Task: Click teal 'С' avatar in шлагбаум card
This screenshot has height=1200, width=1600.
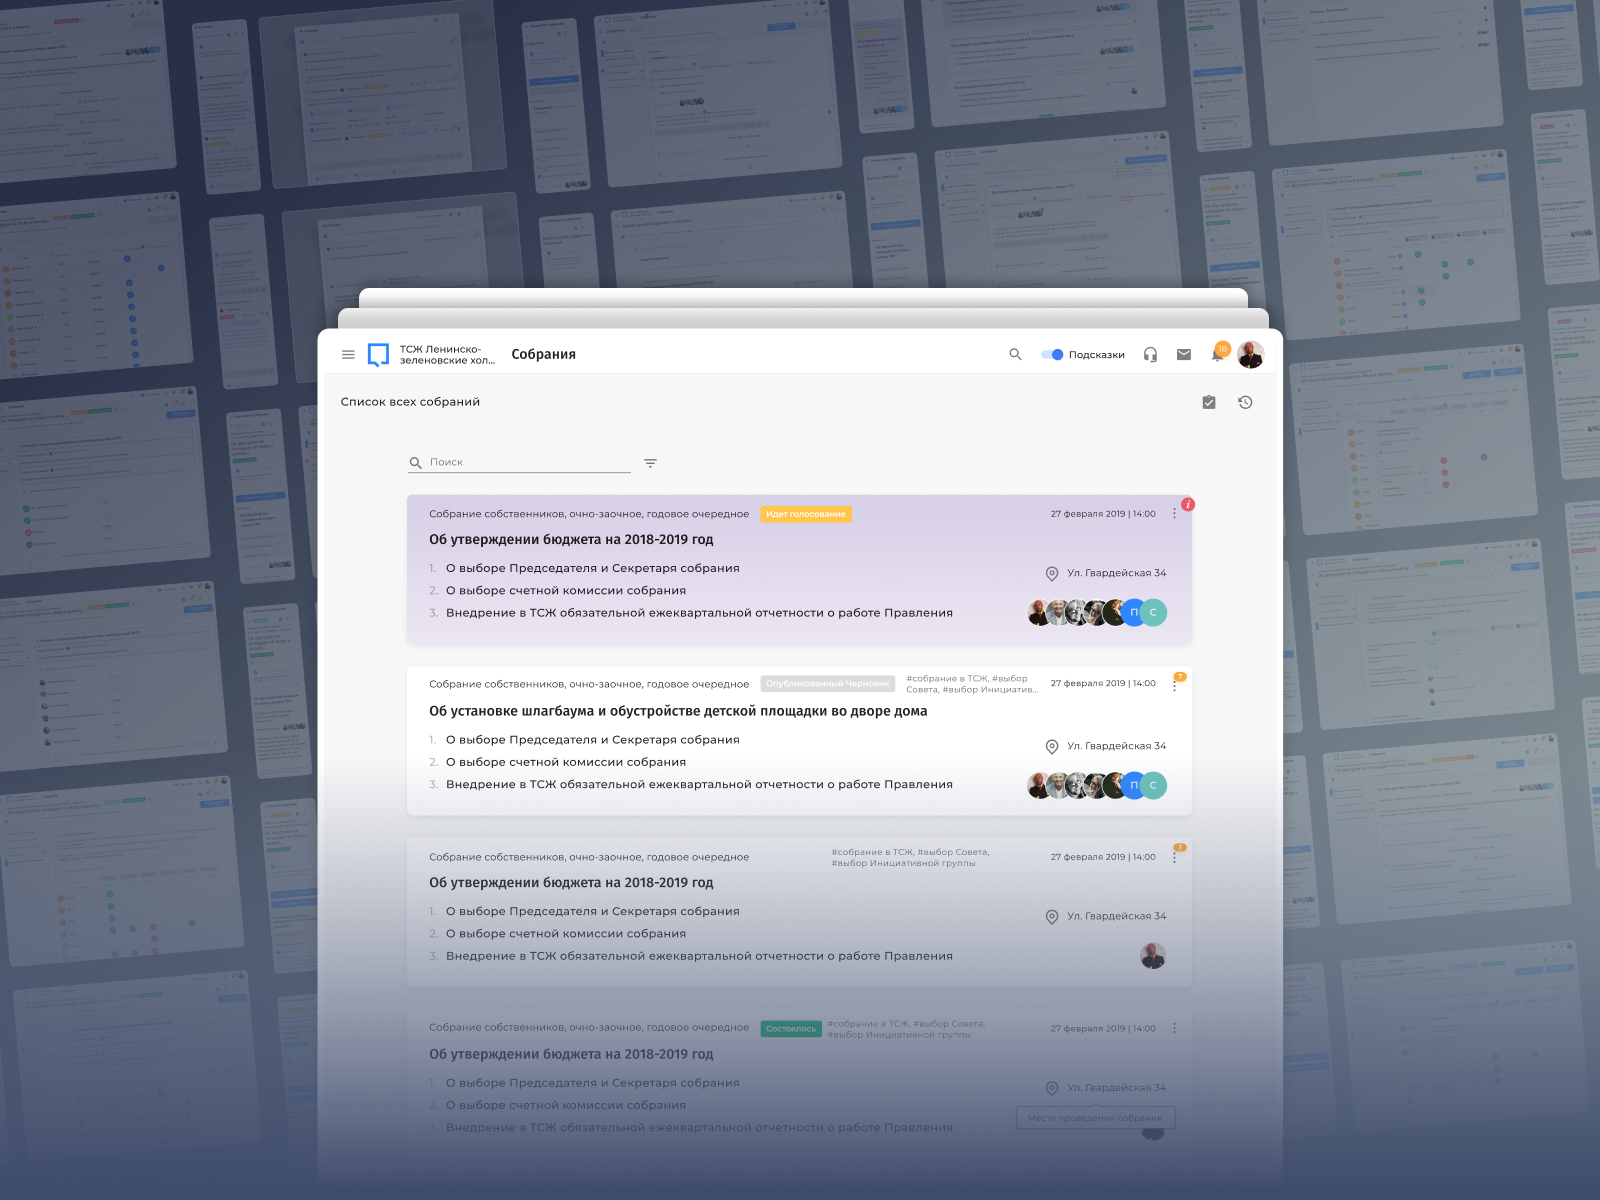Action: tap(1154, 785)
